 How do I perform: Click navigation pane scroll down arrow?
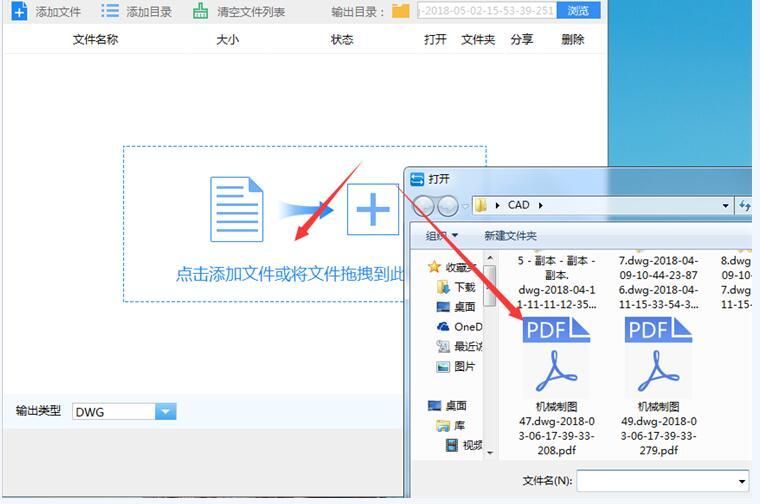tap(490, 453)
